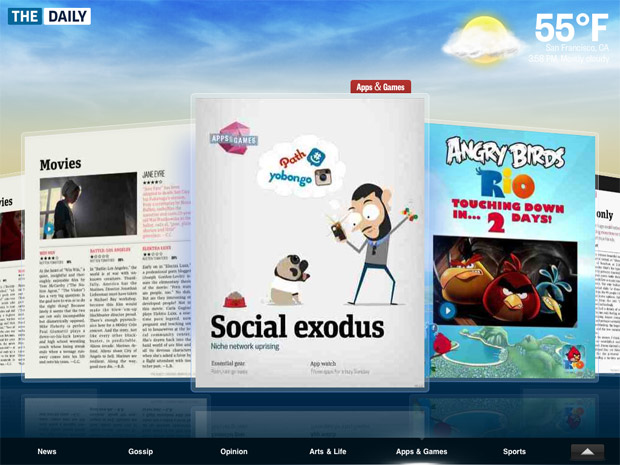
Task: Tap the Niche network uprising subtitle
Action: click(245, 346)
